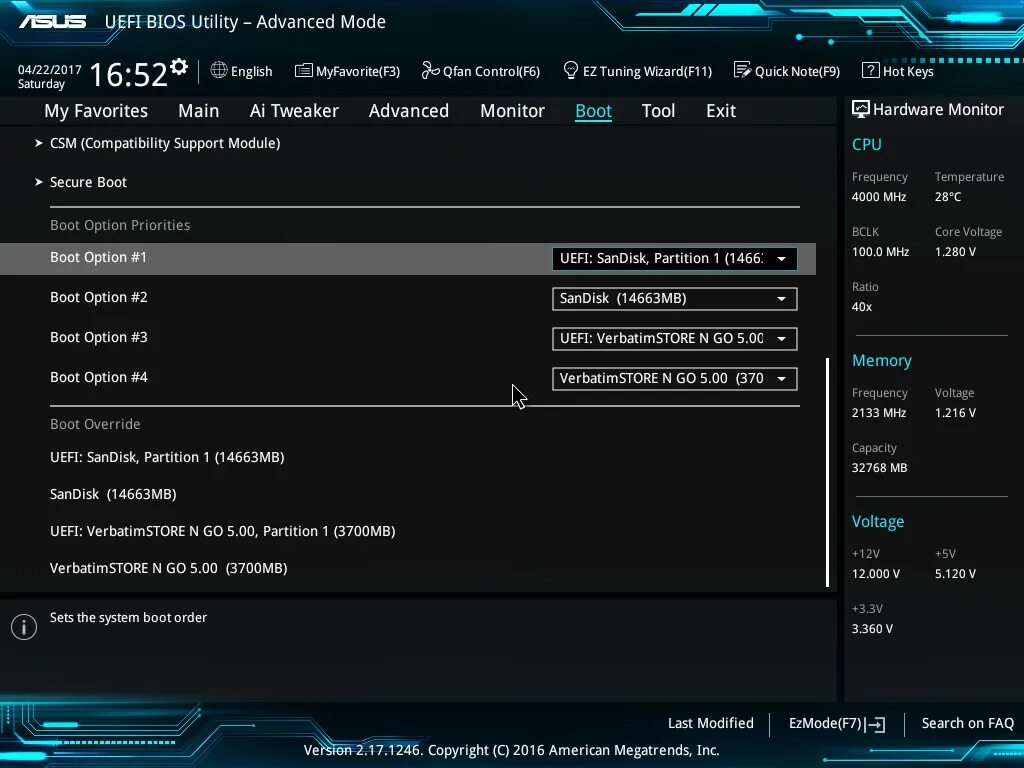Open MyFavorite(F3) menu

pos(358,71)
